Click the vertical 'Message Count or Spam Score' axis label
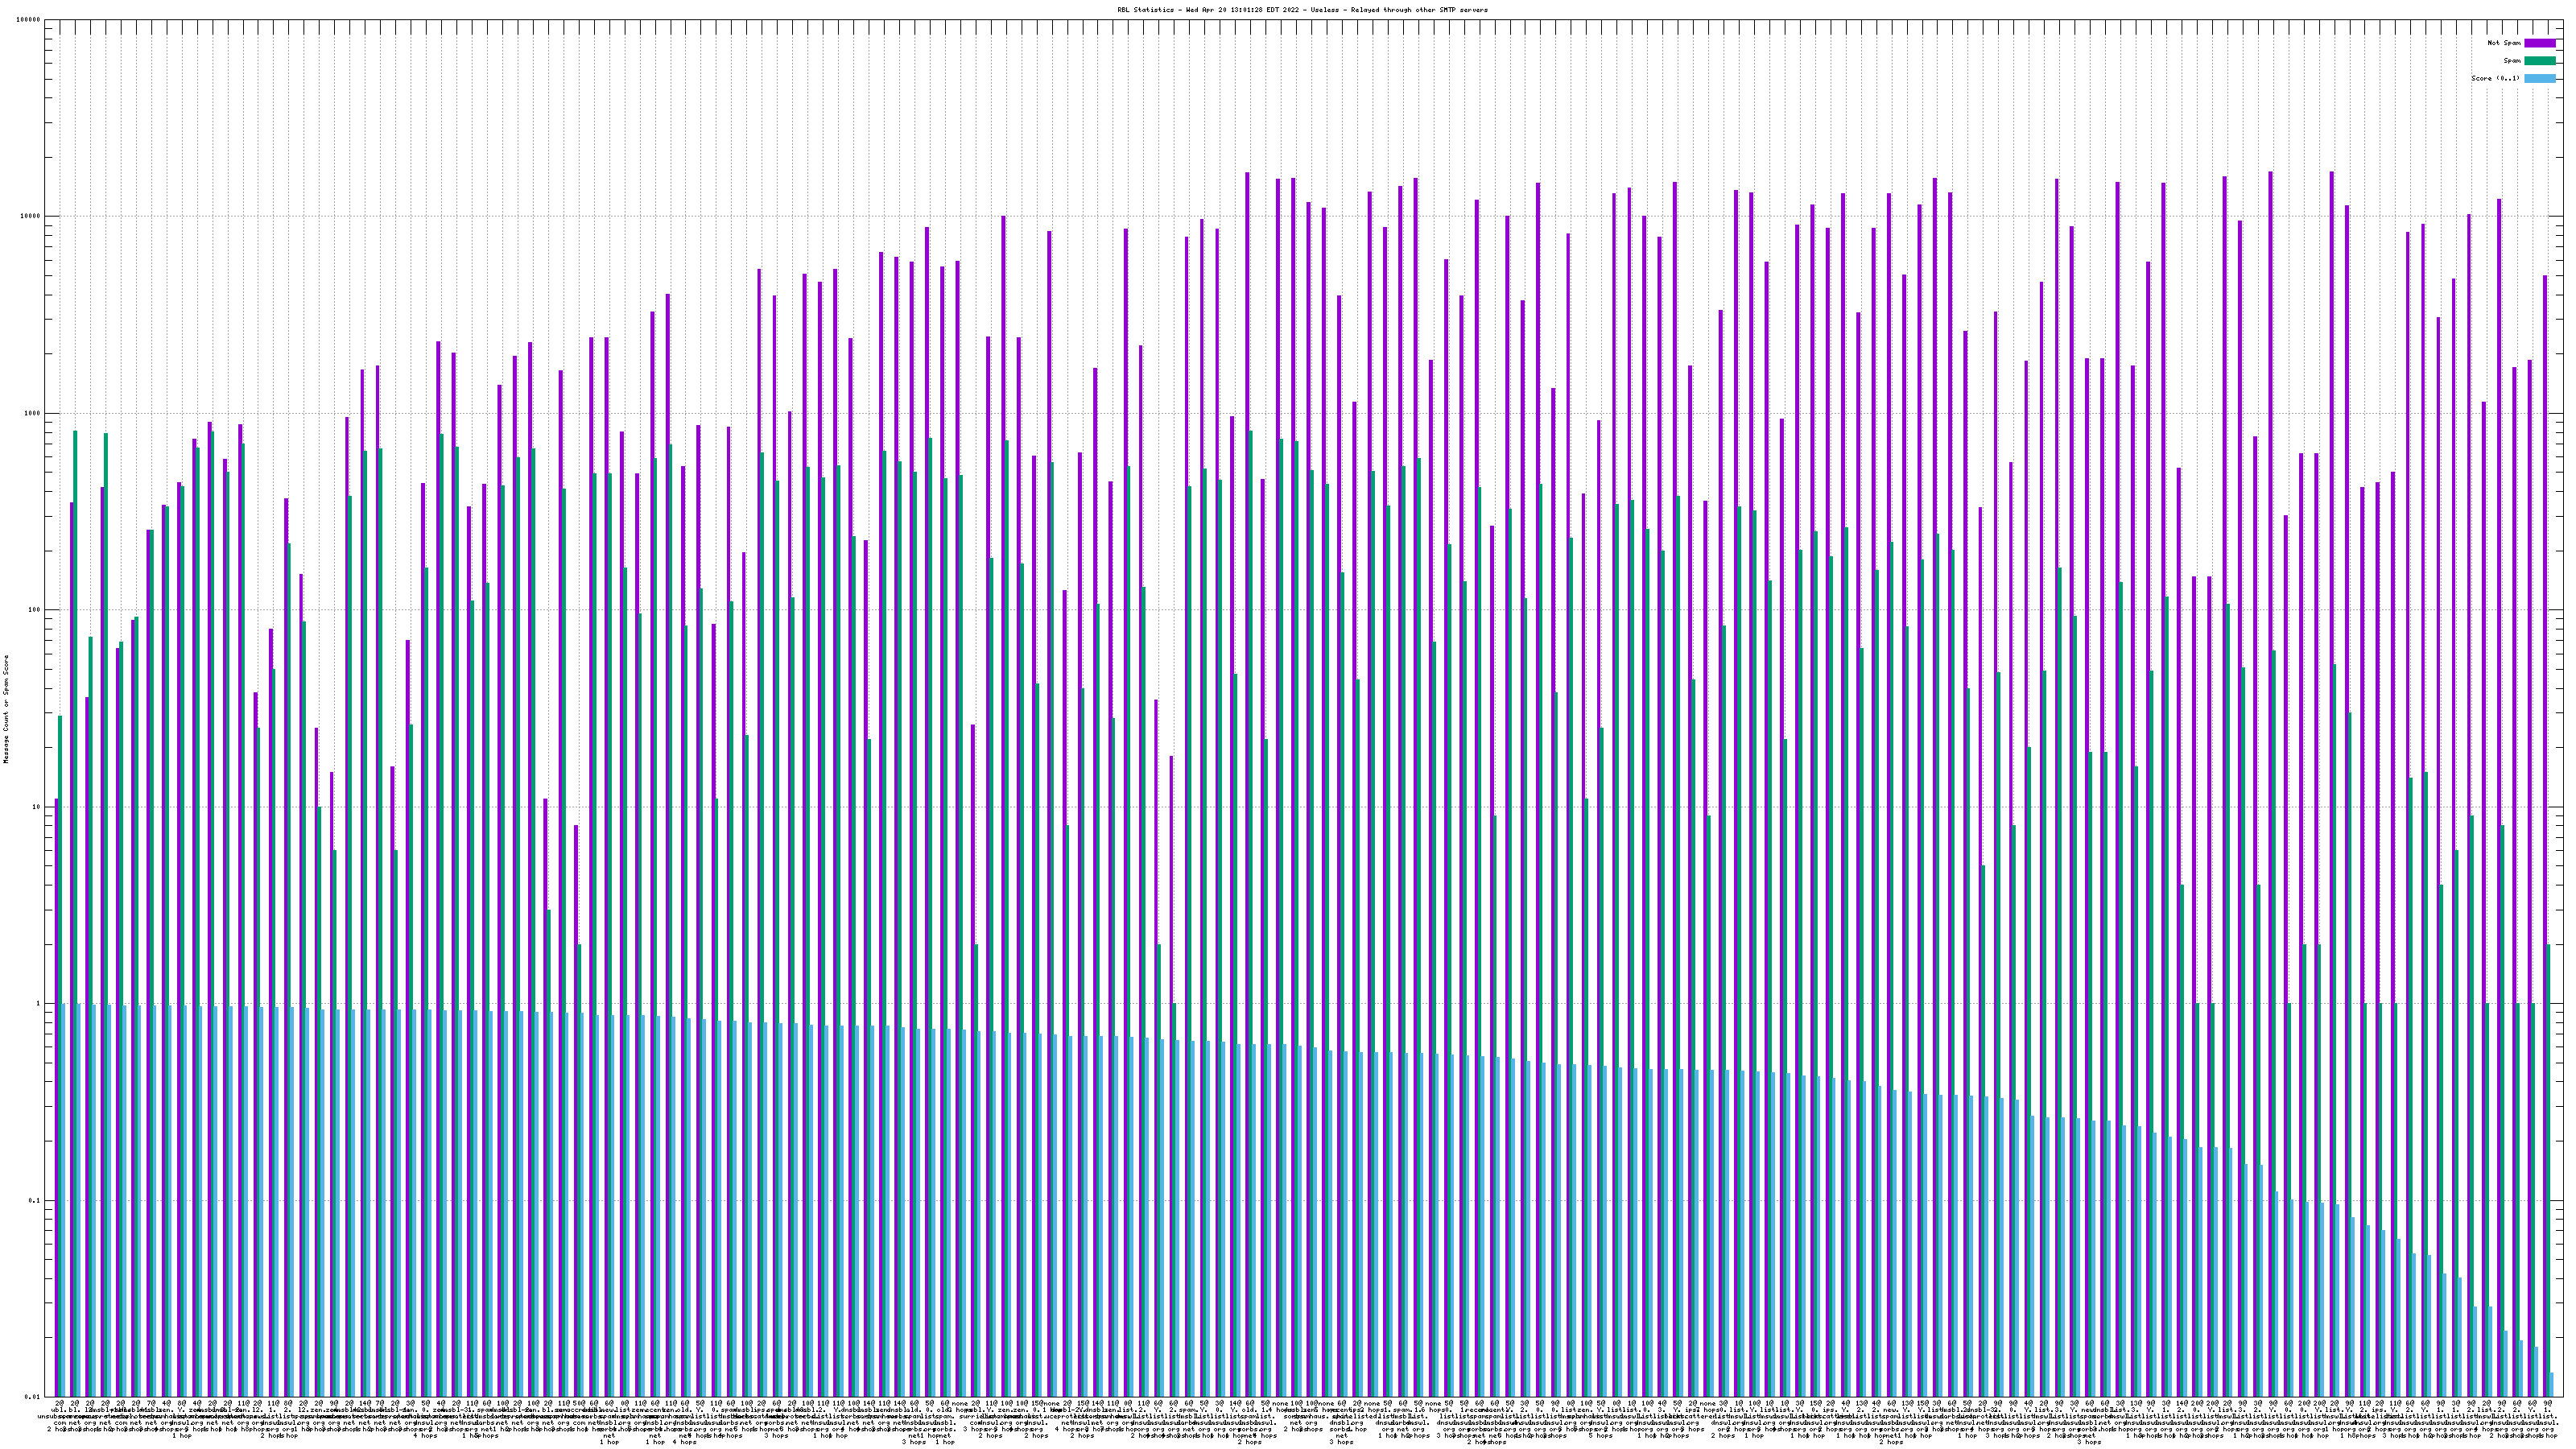2576x1449 pixels. point(6,709)
